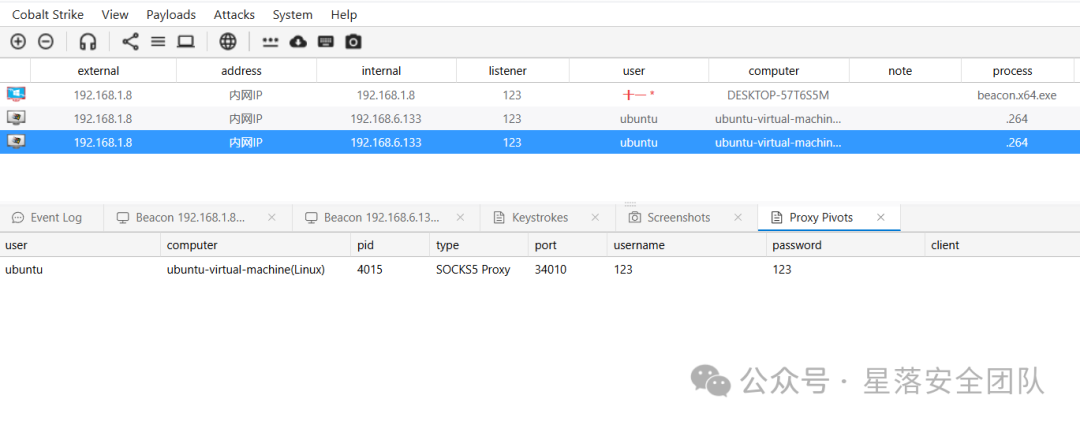The width and height of the screenshot is (1080, 425).
Task: Sort proxy pivots by pid column header
Action: [391, 245]
